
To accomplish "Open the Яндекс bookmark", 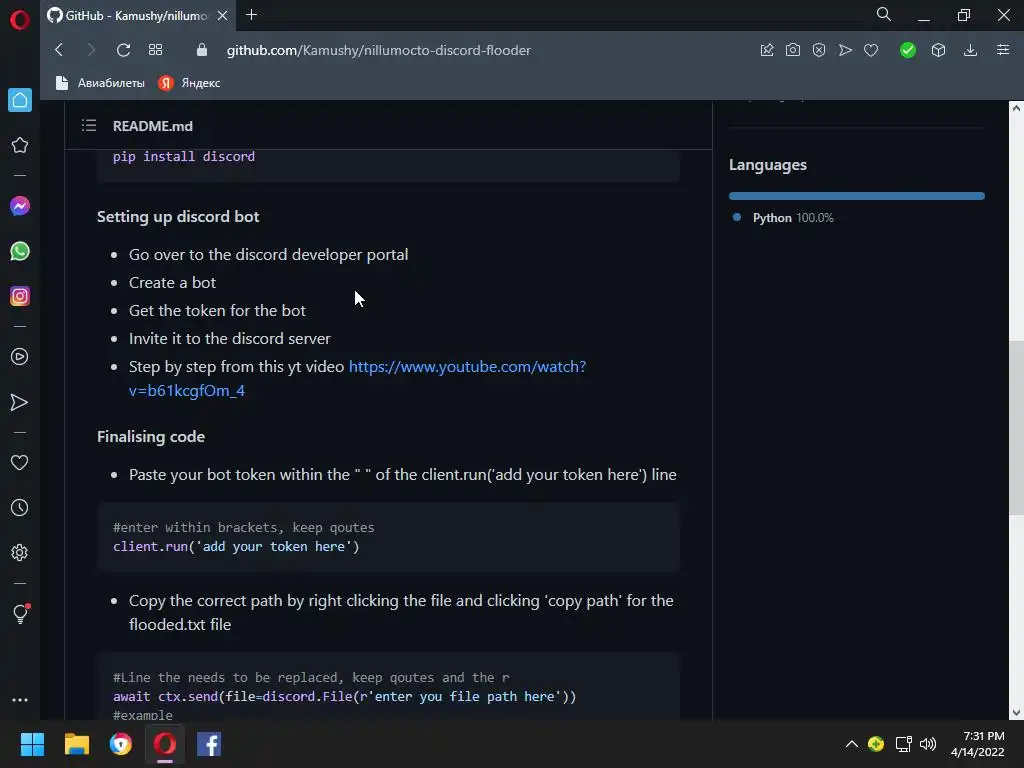I will pos(189,83).
